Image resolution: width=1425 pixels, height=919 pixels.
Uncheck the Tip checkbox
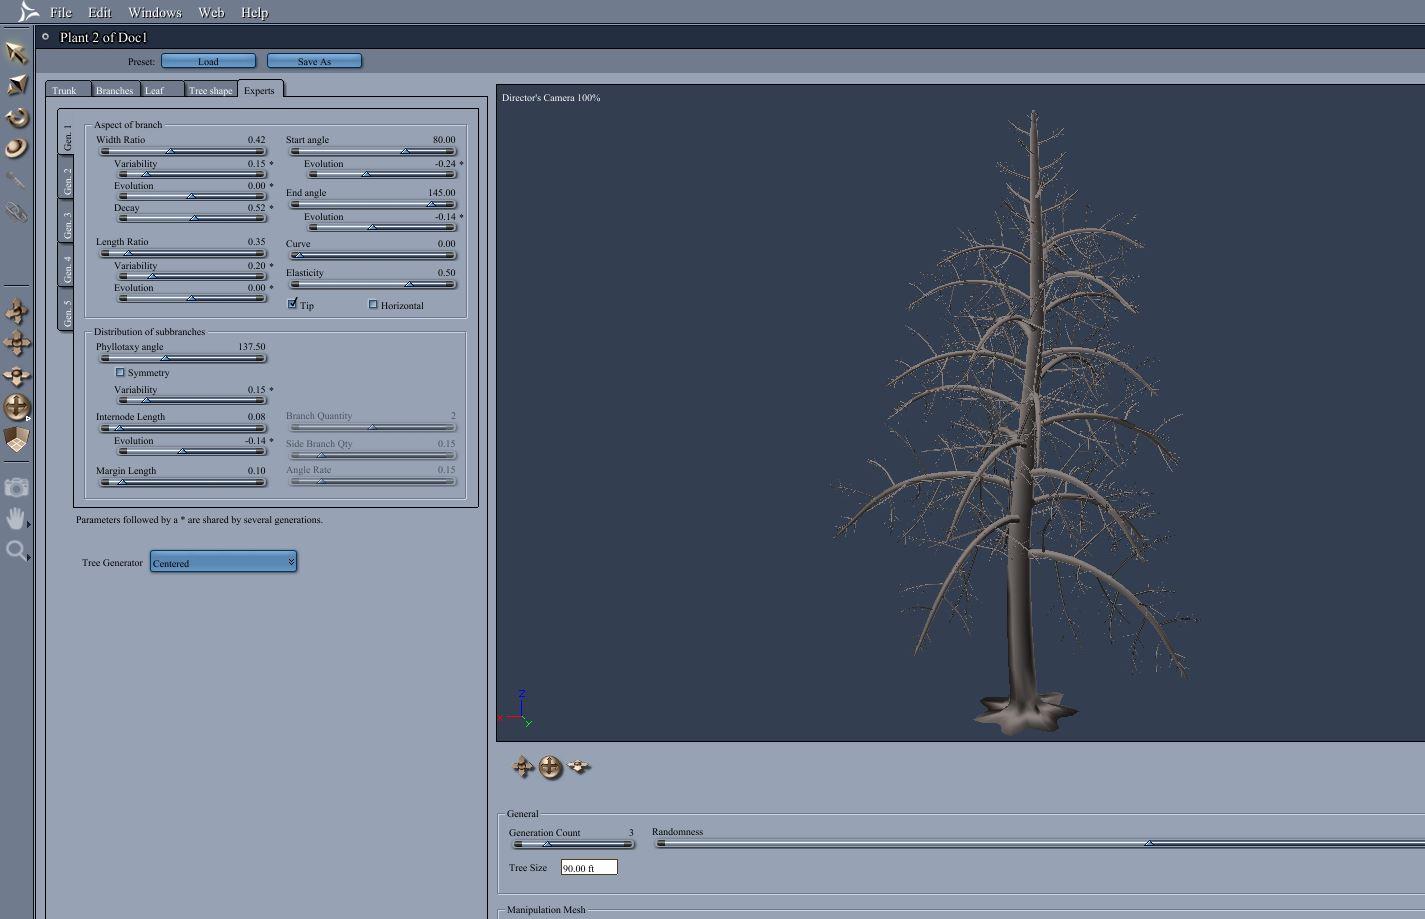point(293,304)
